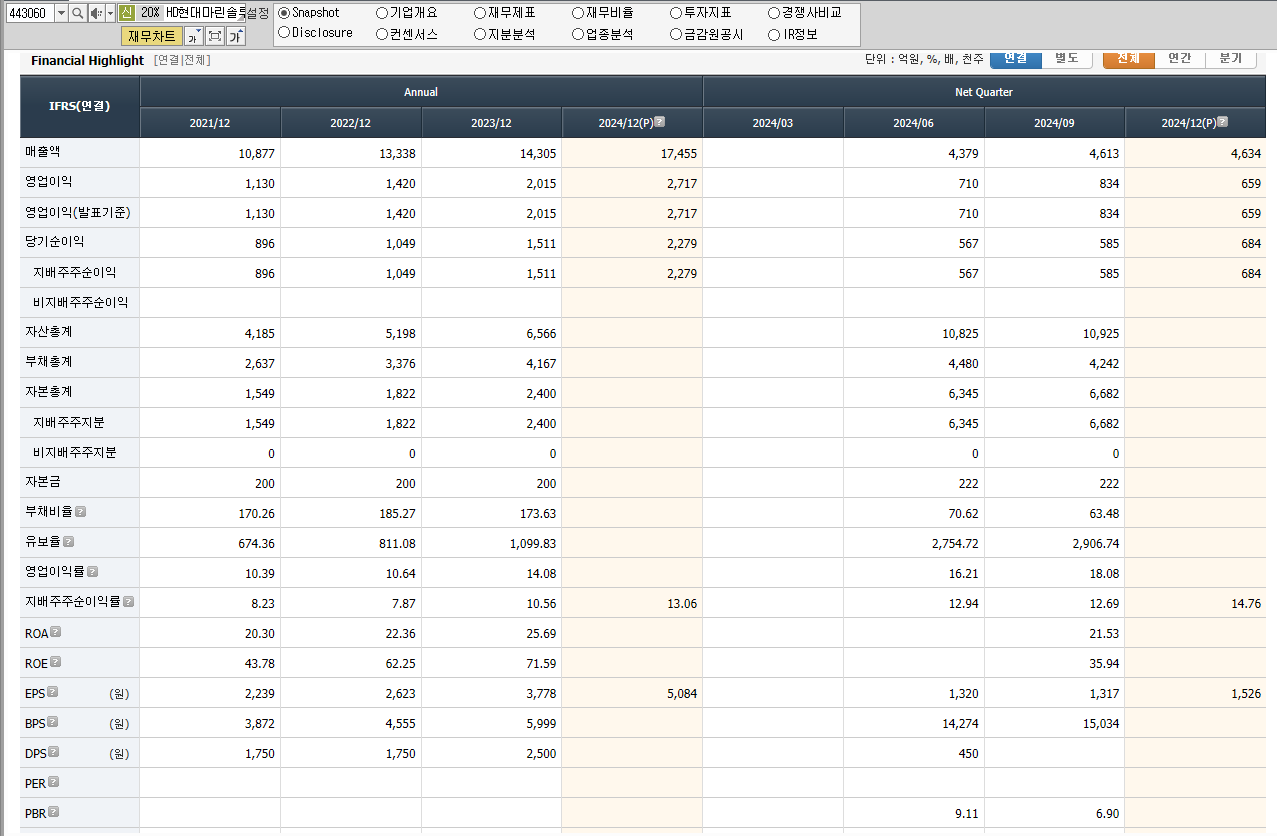Open help icon next to DPS
Screen dimensions: 1277x836
coord(54,752)
